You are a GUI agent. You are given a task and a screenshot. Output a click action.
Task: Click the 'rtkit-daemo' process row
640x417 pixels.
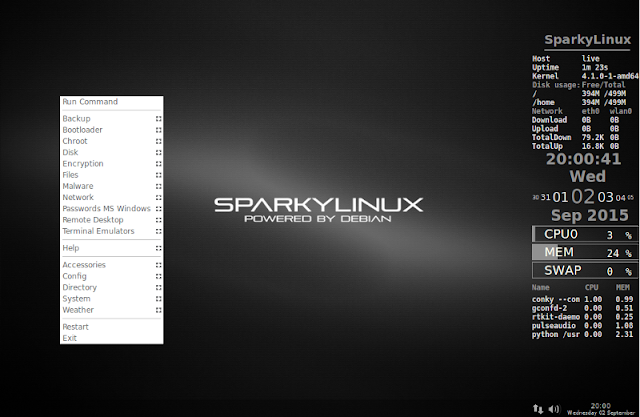pos(582,317)
